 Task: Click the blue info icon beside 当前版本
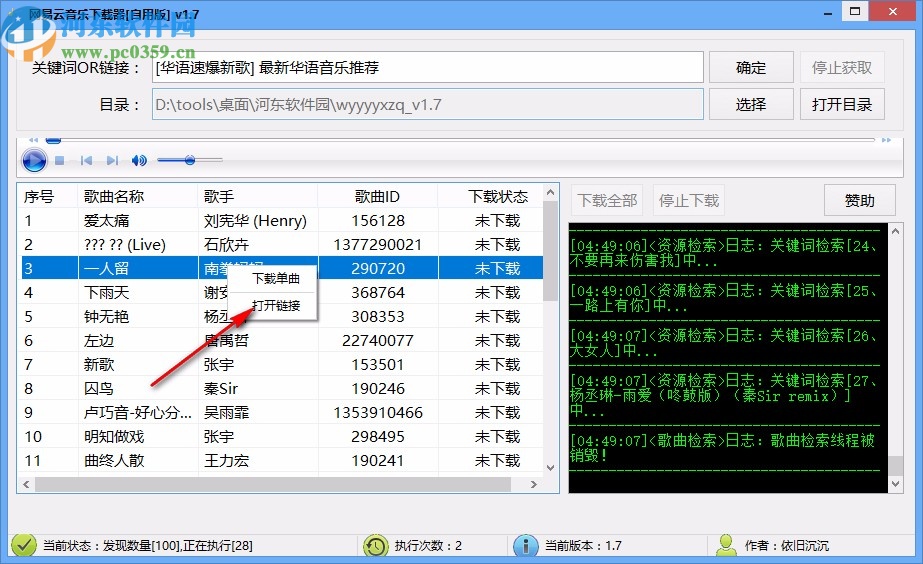(x=526, y=546)
